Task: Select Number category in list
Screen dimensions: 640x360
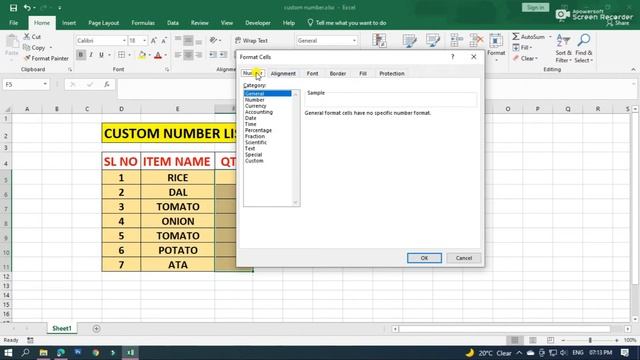Action: (255, 100)
